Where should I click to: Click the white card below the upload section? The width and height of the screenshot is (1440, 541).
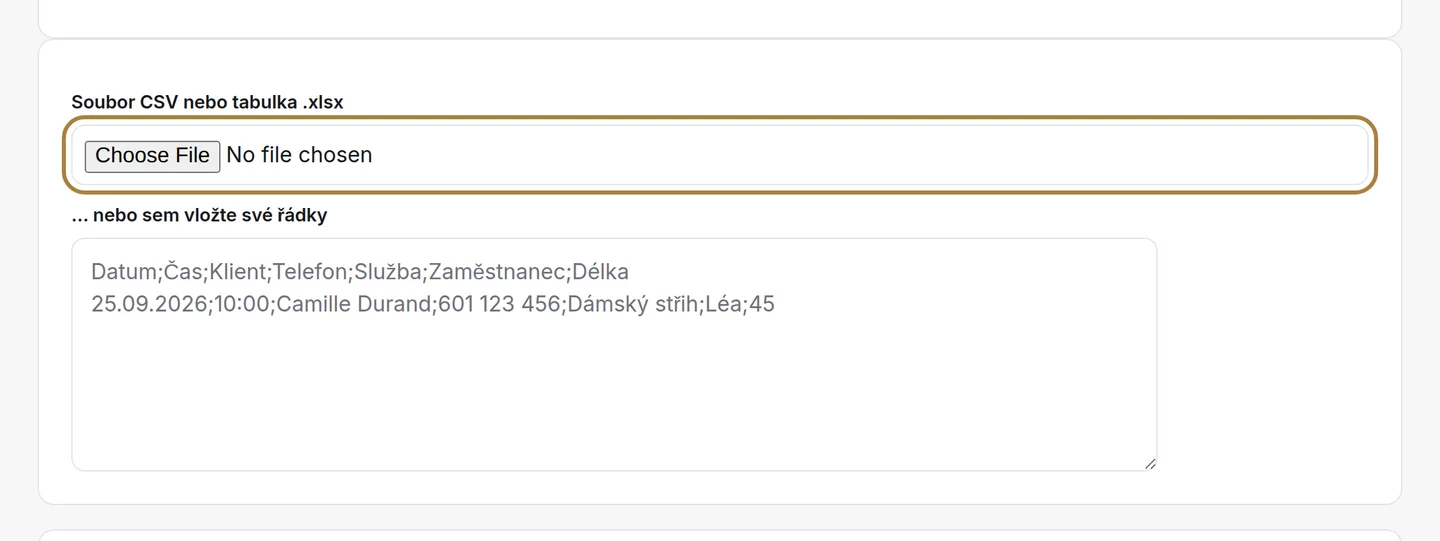click(720, 535)
